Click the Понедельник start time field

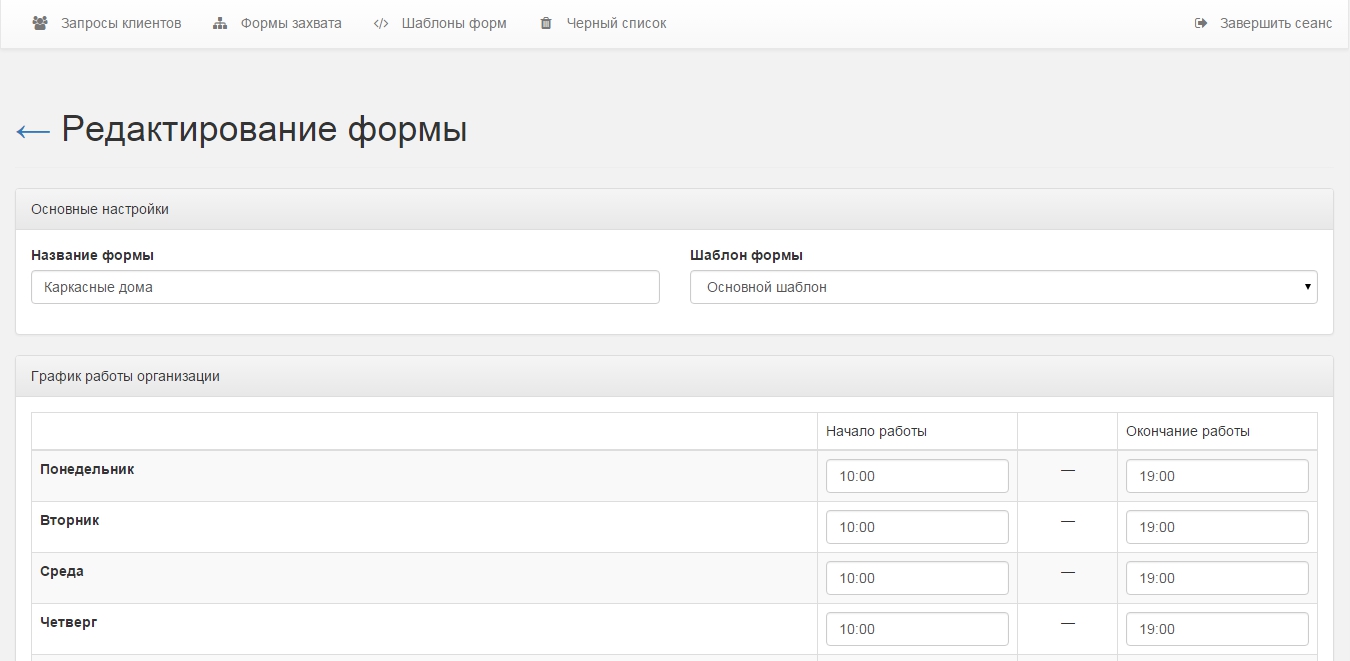pos(917,476)
